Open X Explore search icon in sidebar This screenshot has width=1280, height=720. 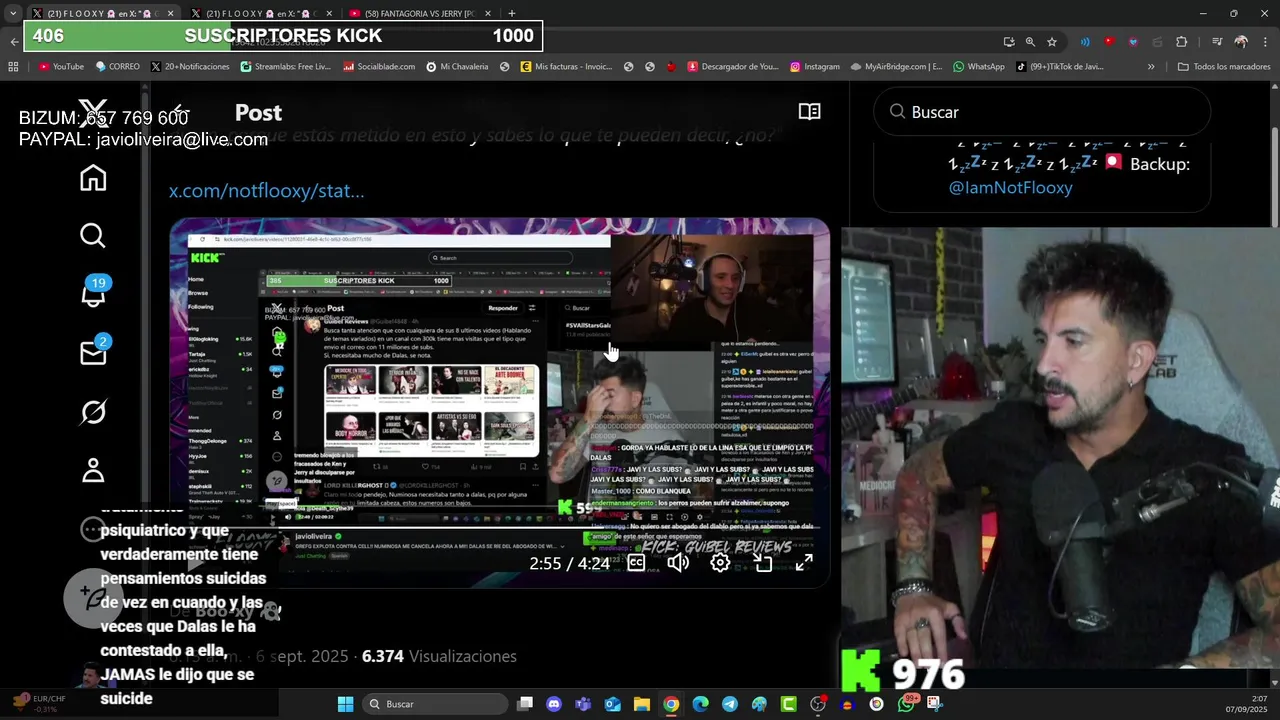(93, 236)
